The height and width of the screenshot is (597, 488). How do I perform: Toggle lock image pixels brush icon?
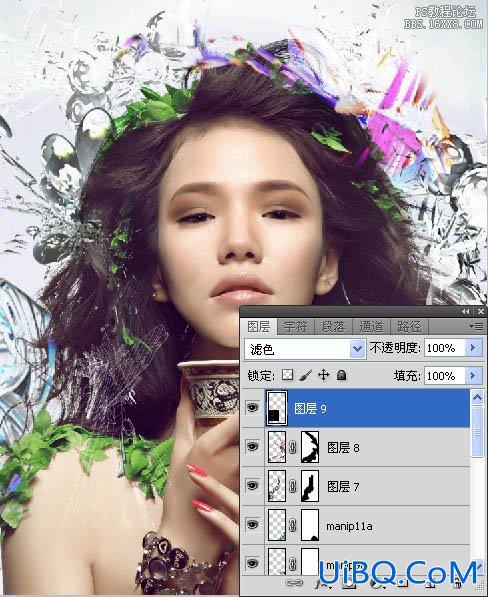[306, 375]
